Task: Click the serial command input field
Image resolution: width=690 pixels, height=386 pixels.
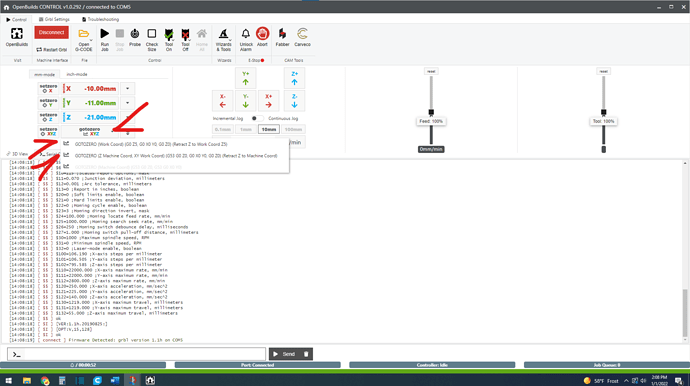Action: [x=136, y=354]
